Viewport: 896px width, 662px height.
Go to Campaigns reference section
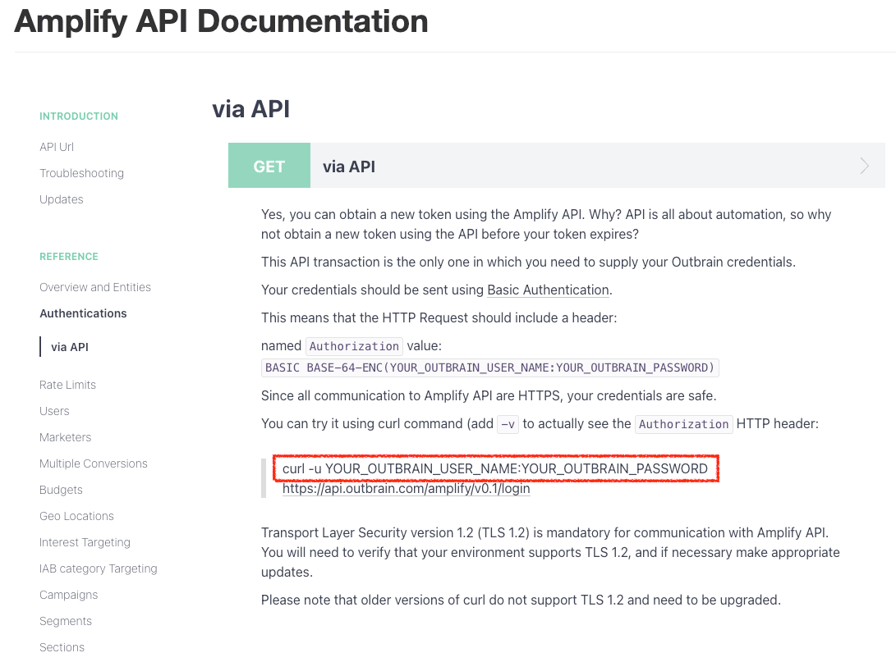pos(68,595)
